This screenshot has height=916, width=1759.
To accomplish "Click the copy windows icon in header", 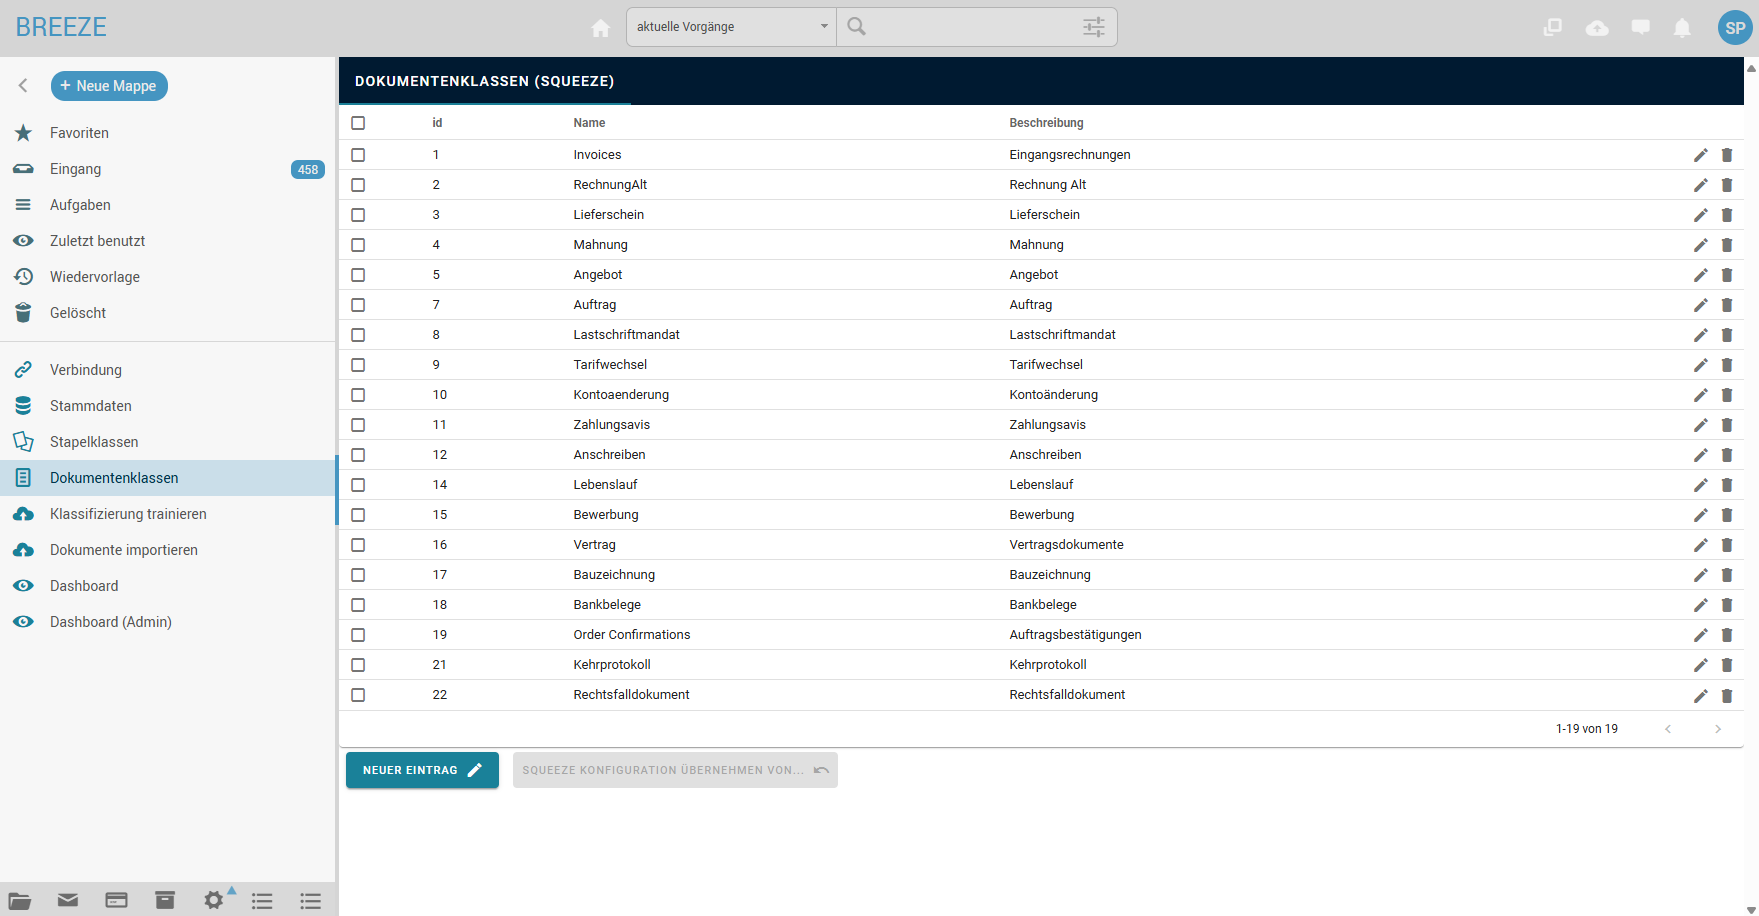I will (x=1553, y=28).
